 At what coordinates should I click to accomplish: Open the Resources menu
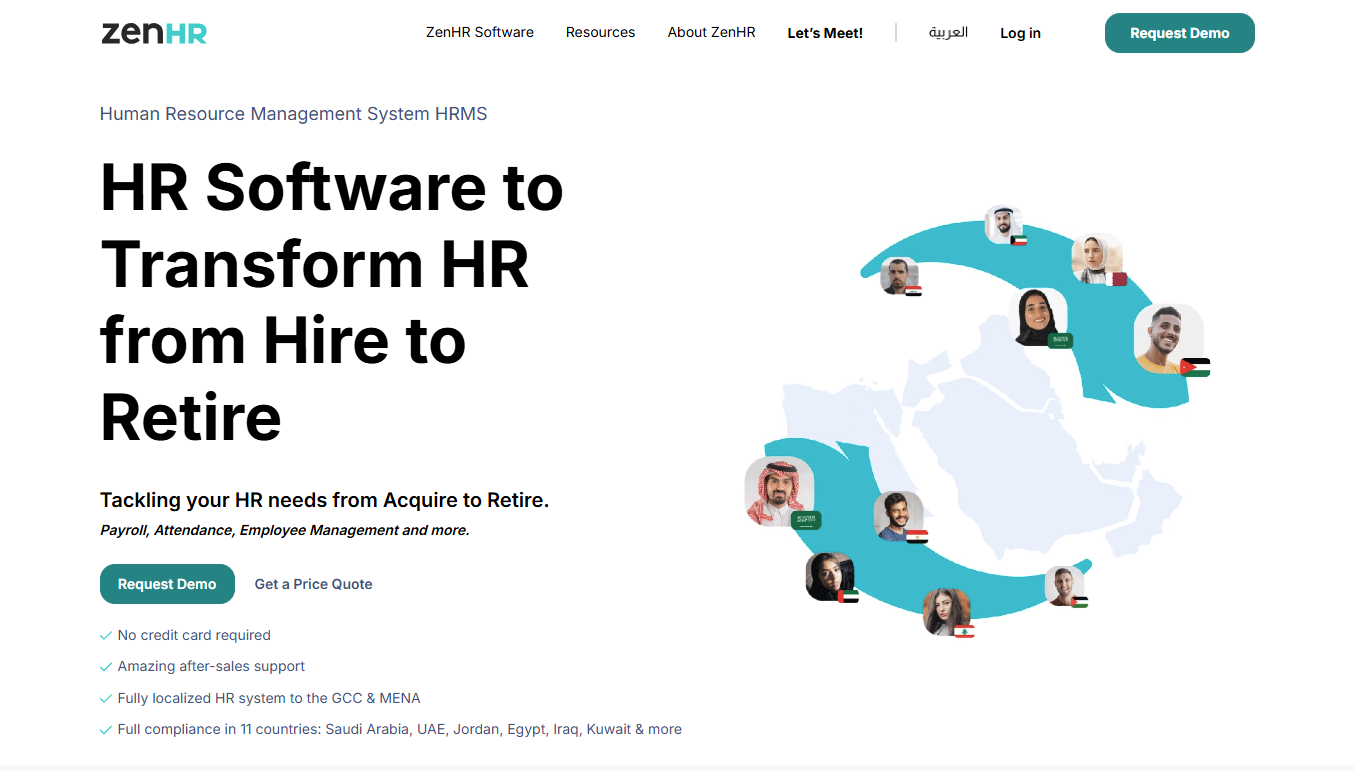600,33
